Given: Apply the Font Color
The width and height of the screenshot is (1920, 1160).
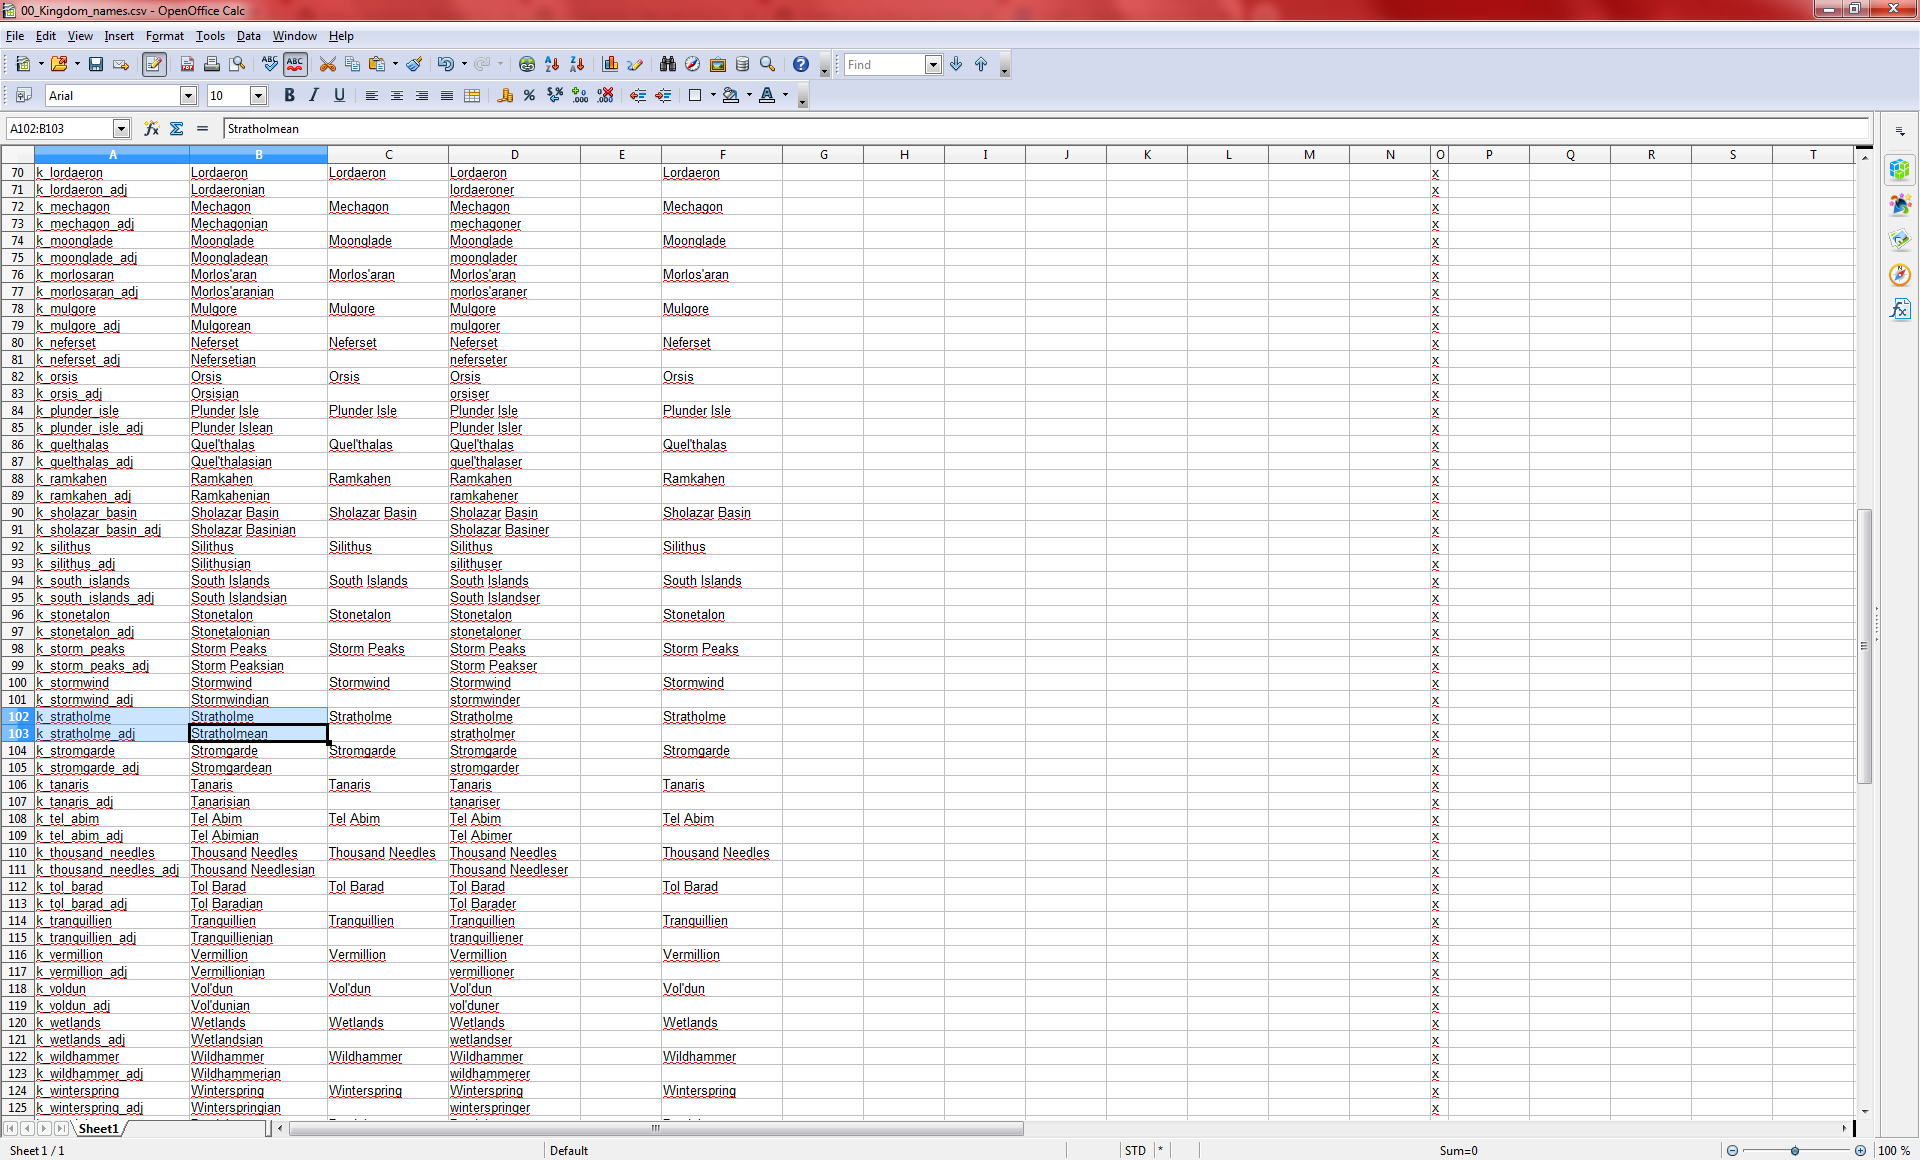Looking at the screenshot, I should (767, 96).
